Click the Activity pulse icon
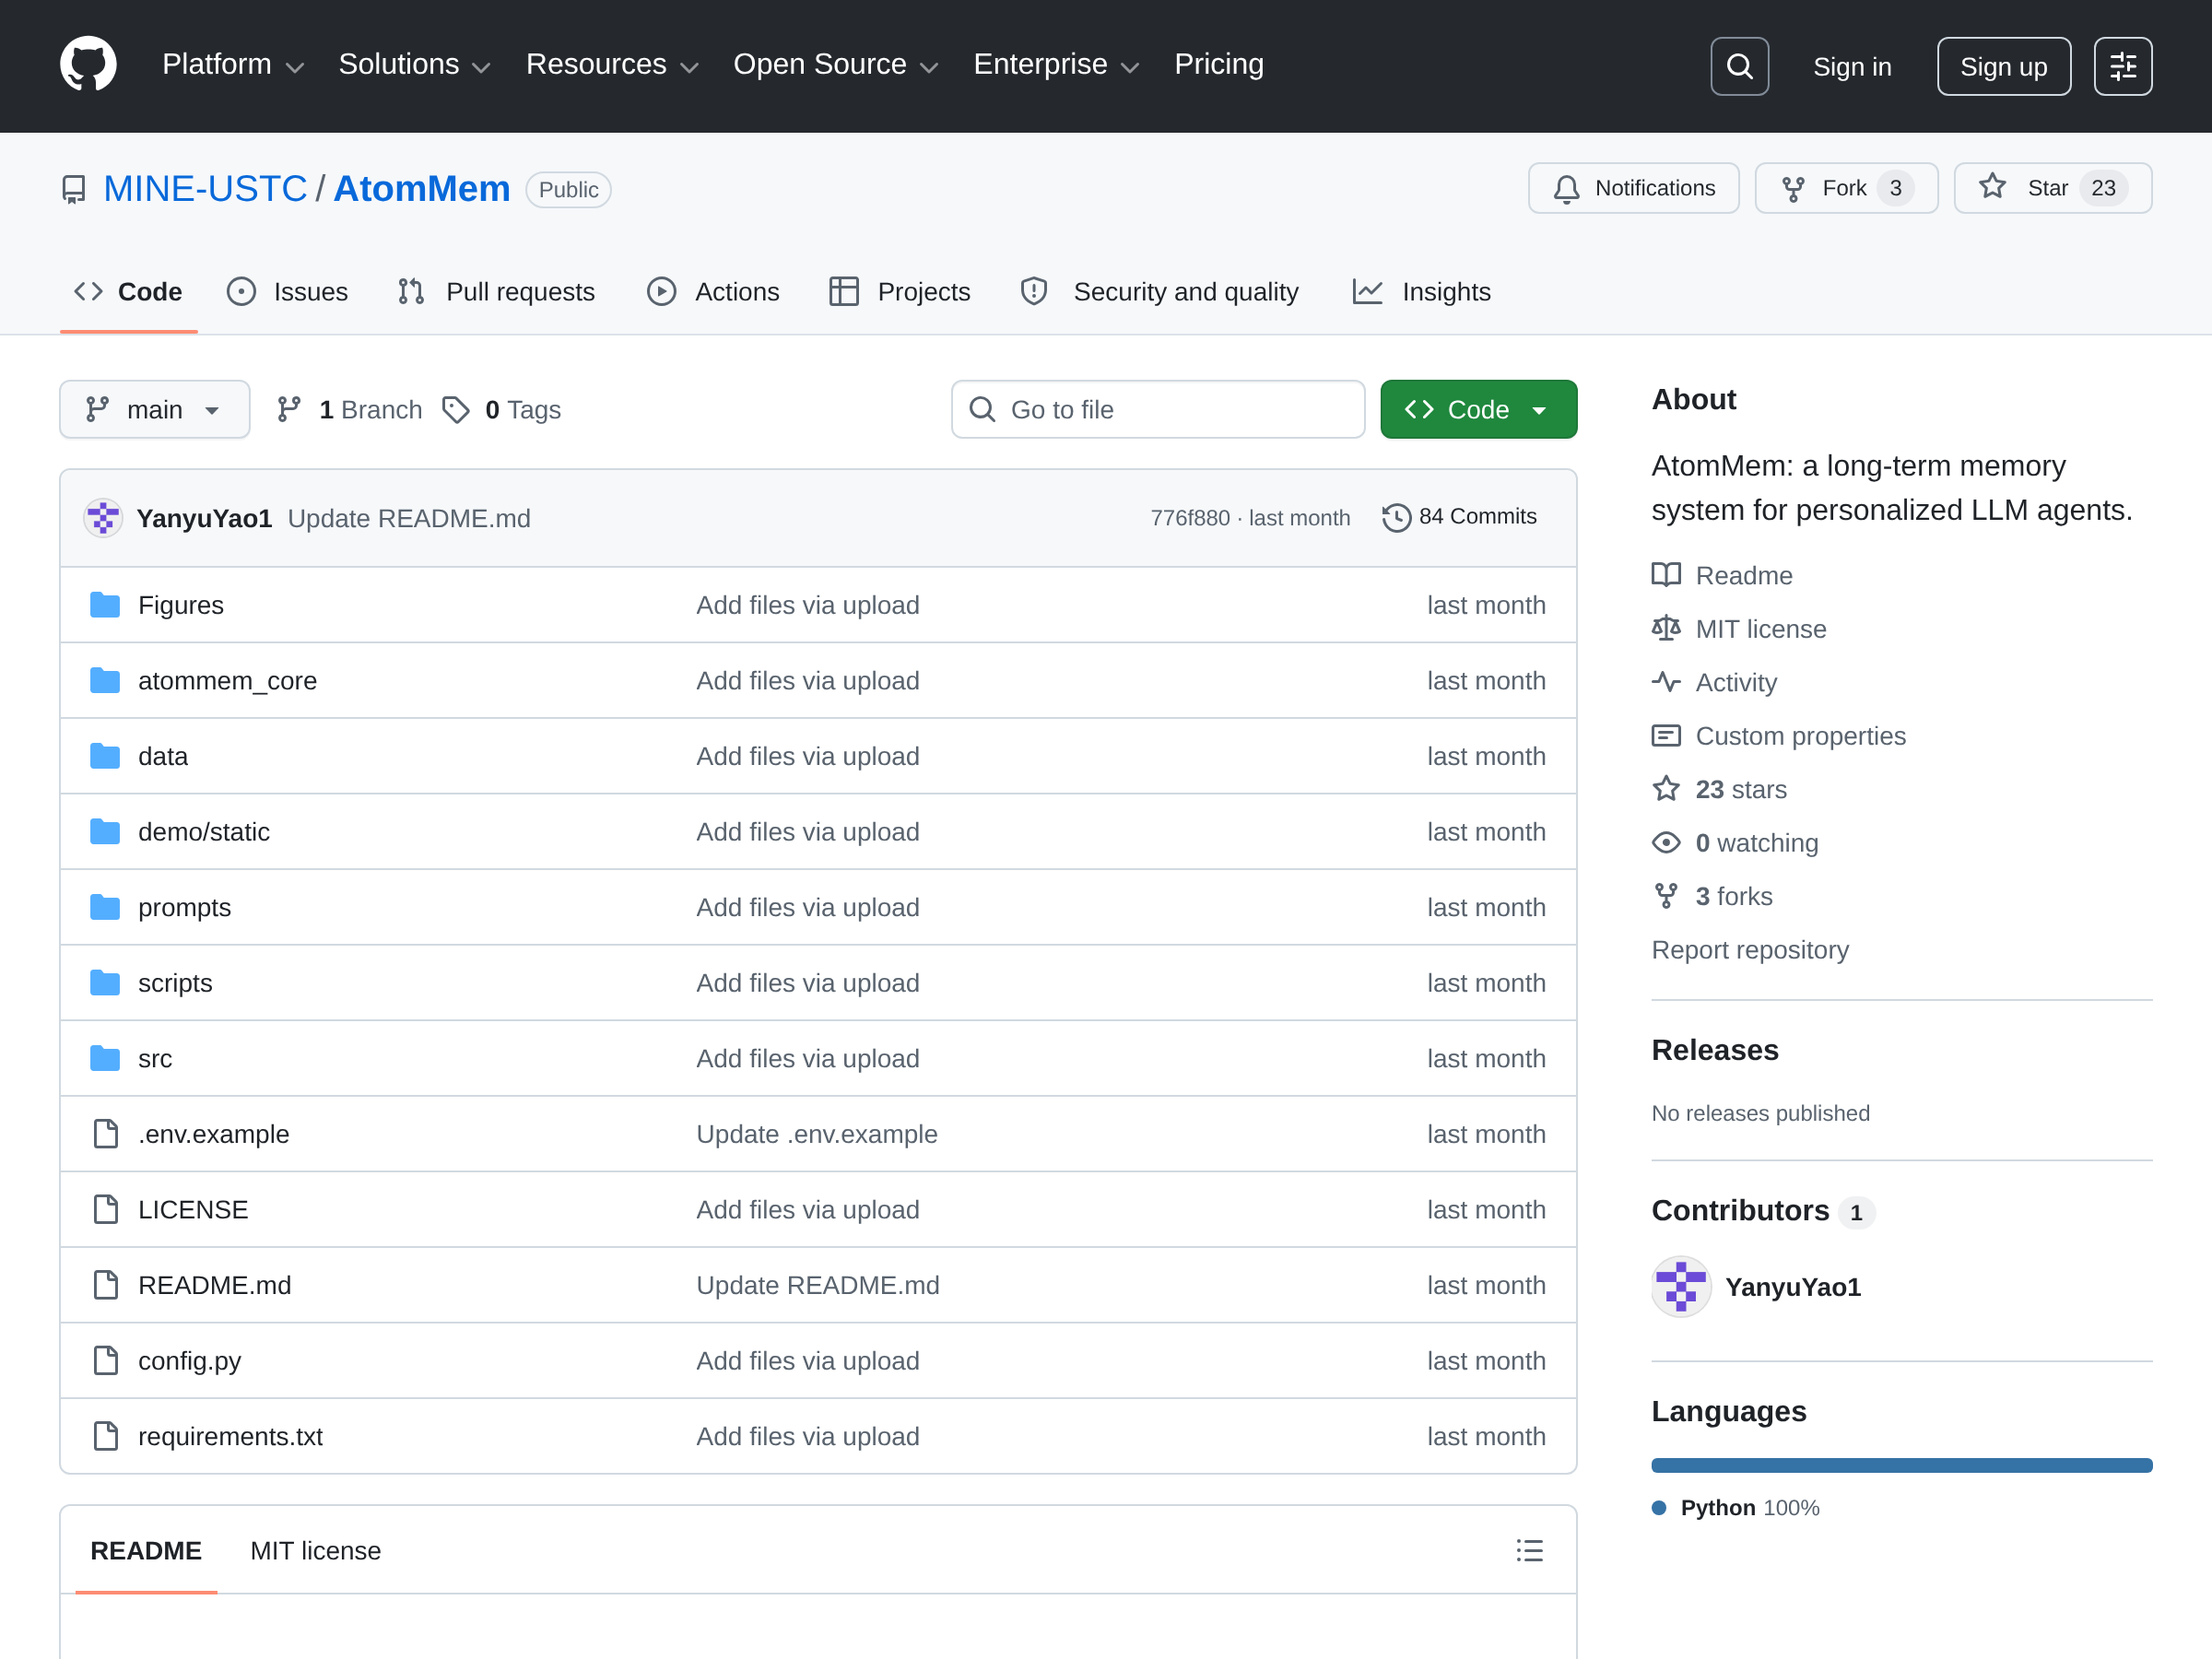Screen dimensions: 2212x1659 point(1666,682)
